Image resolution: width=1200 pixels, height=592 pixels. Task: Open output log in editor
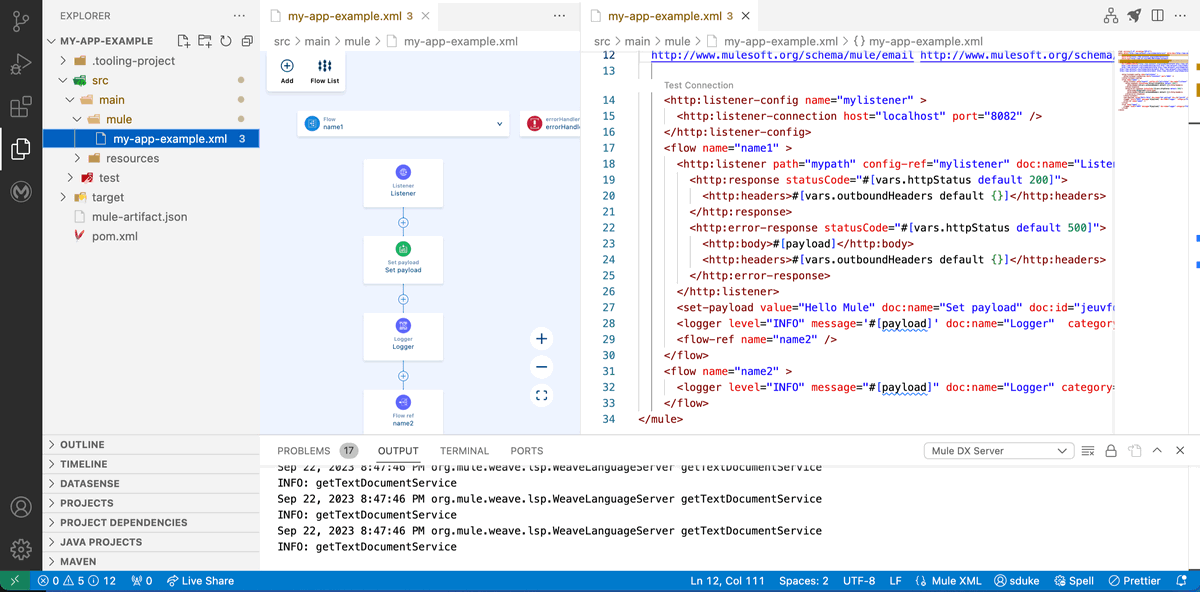[1134, 451]
